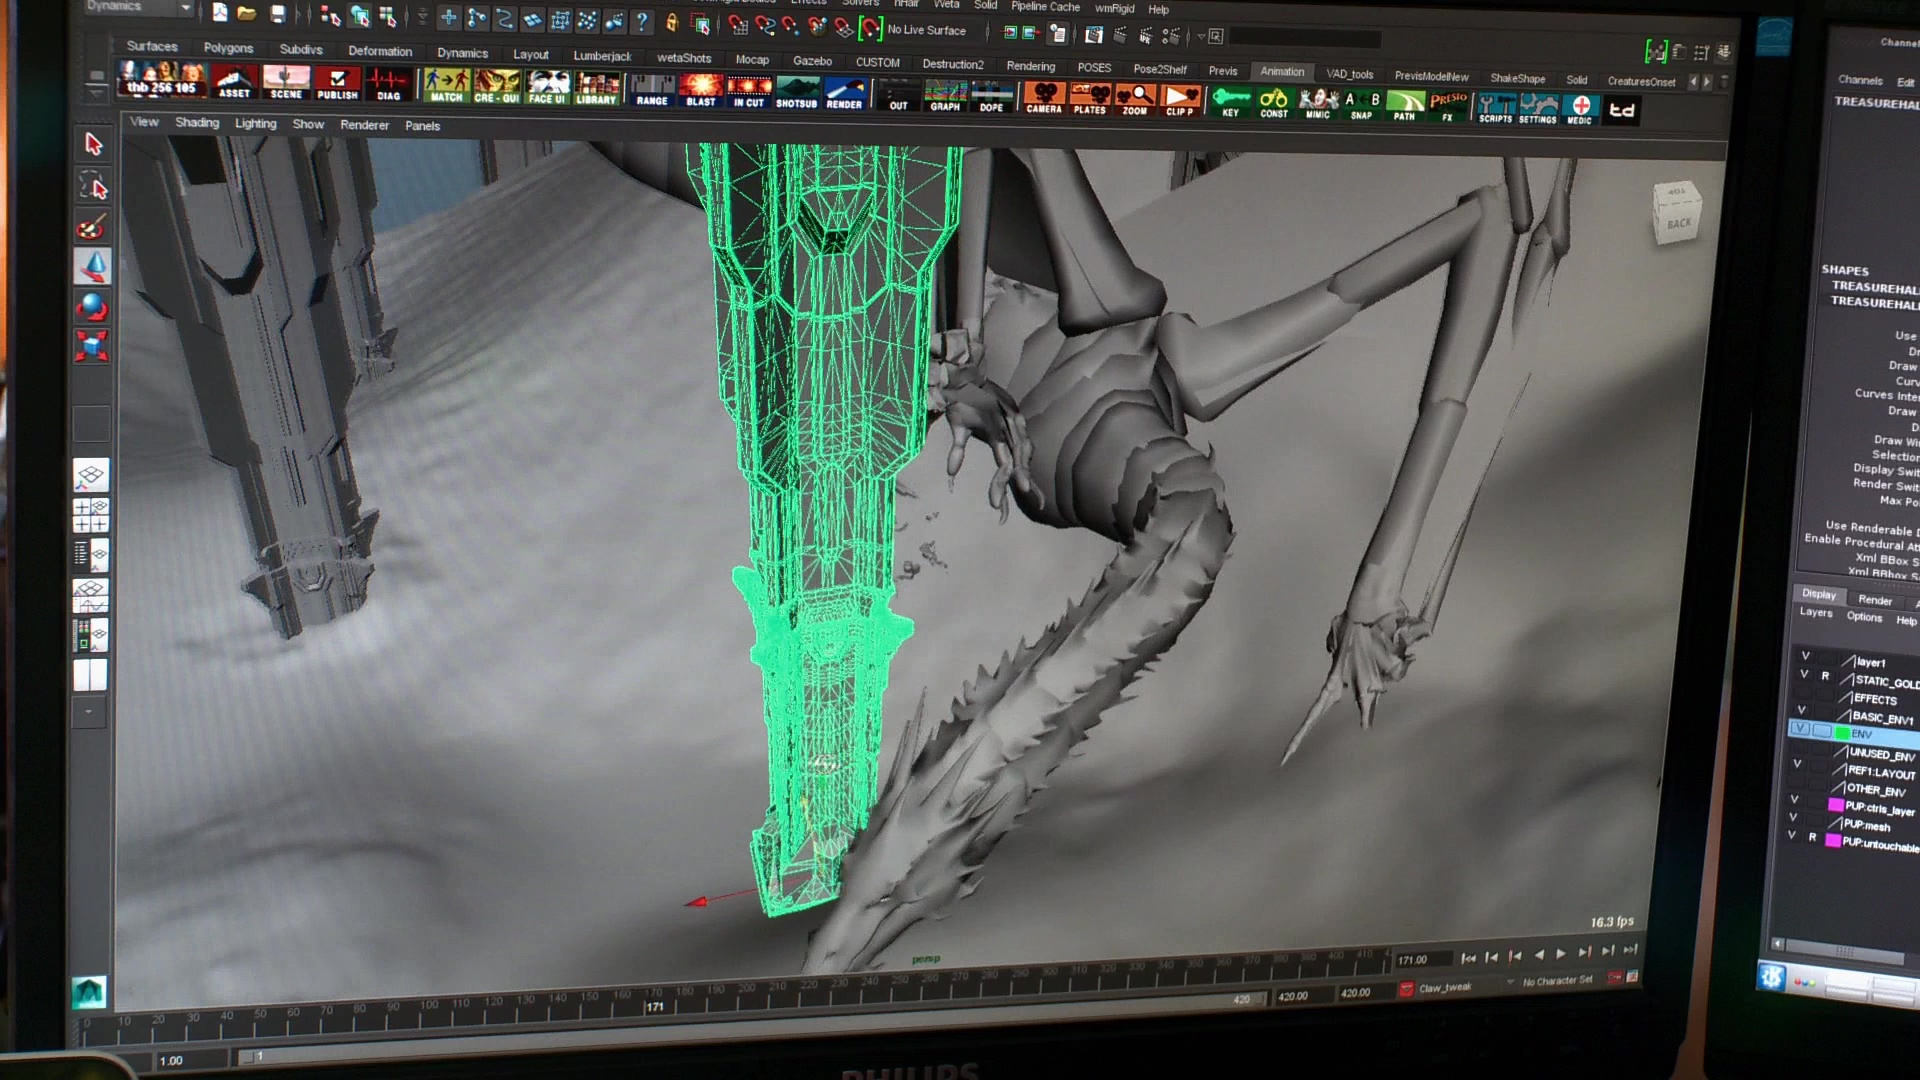This screenshot has height=1080, width=1920.
Task: Launch the MIMIC shelf tool
Action: 1318,105
